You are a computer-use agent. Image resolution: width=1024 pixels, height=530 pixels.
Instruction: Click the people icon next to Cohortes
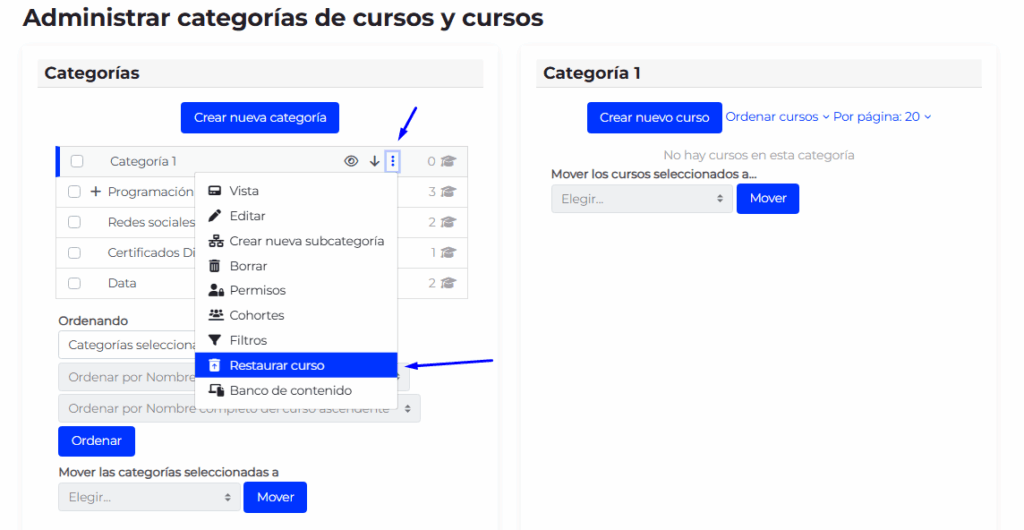click(x=214, y=316)
